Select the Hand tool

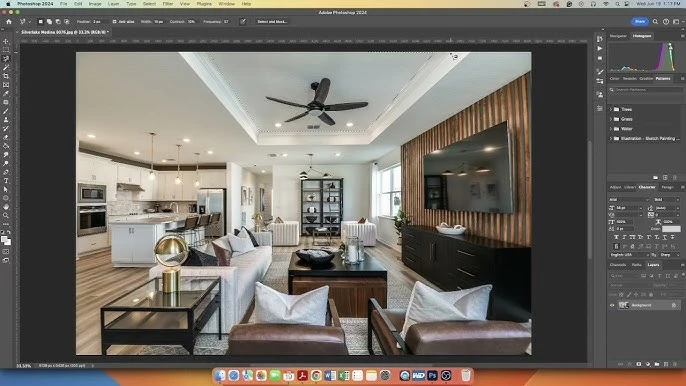6,207
